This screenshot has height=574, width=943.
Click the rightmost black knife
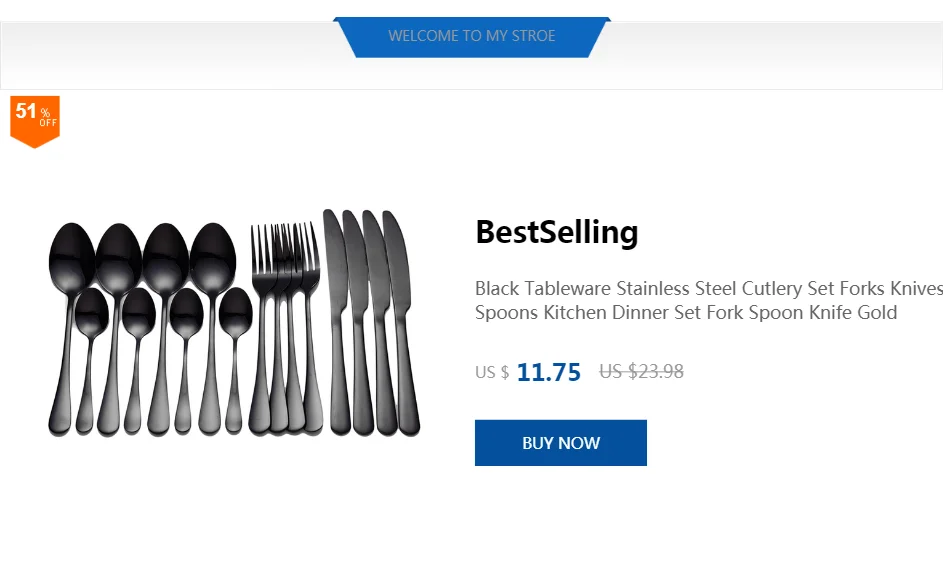click(x=401, y=300)
